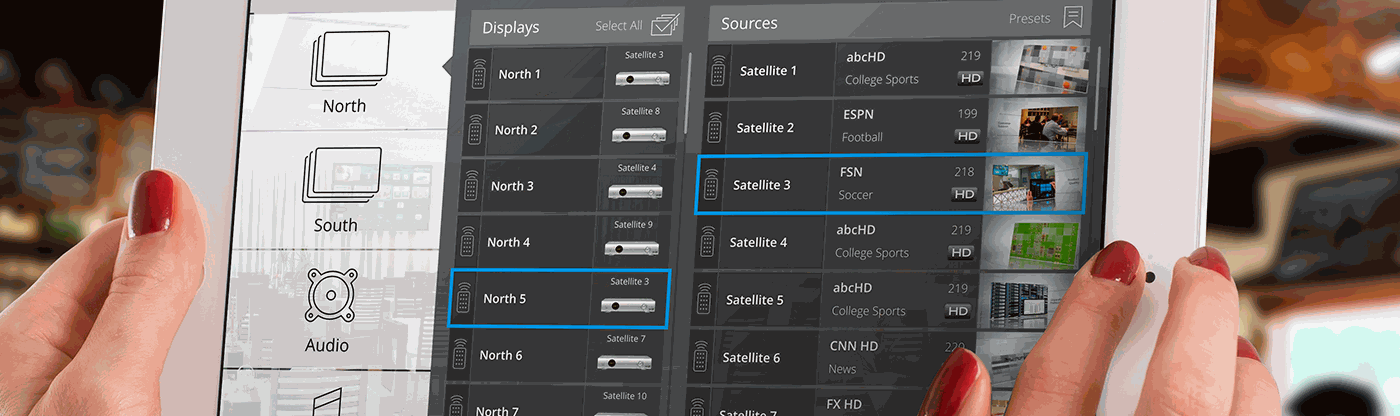The height and width of the screenshot is (416, 1400).
Task: Open the North displays group icon
Action: 350,58
